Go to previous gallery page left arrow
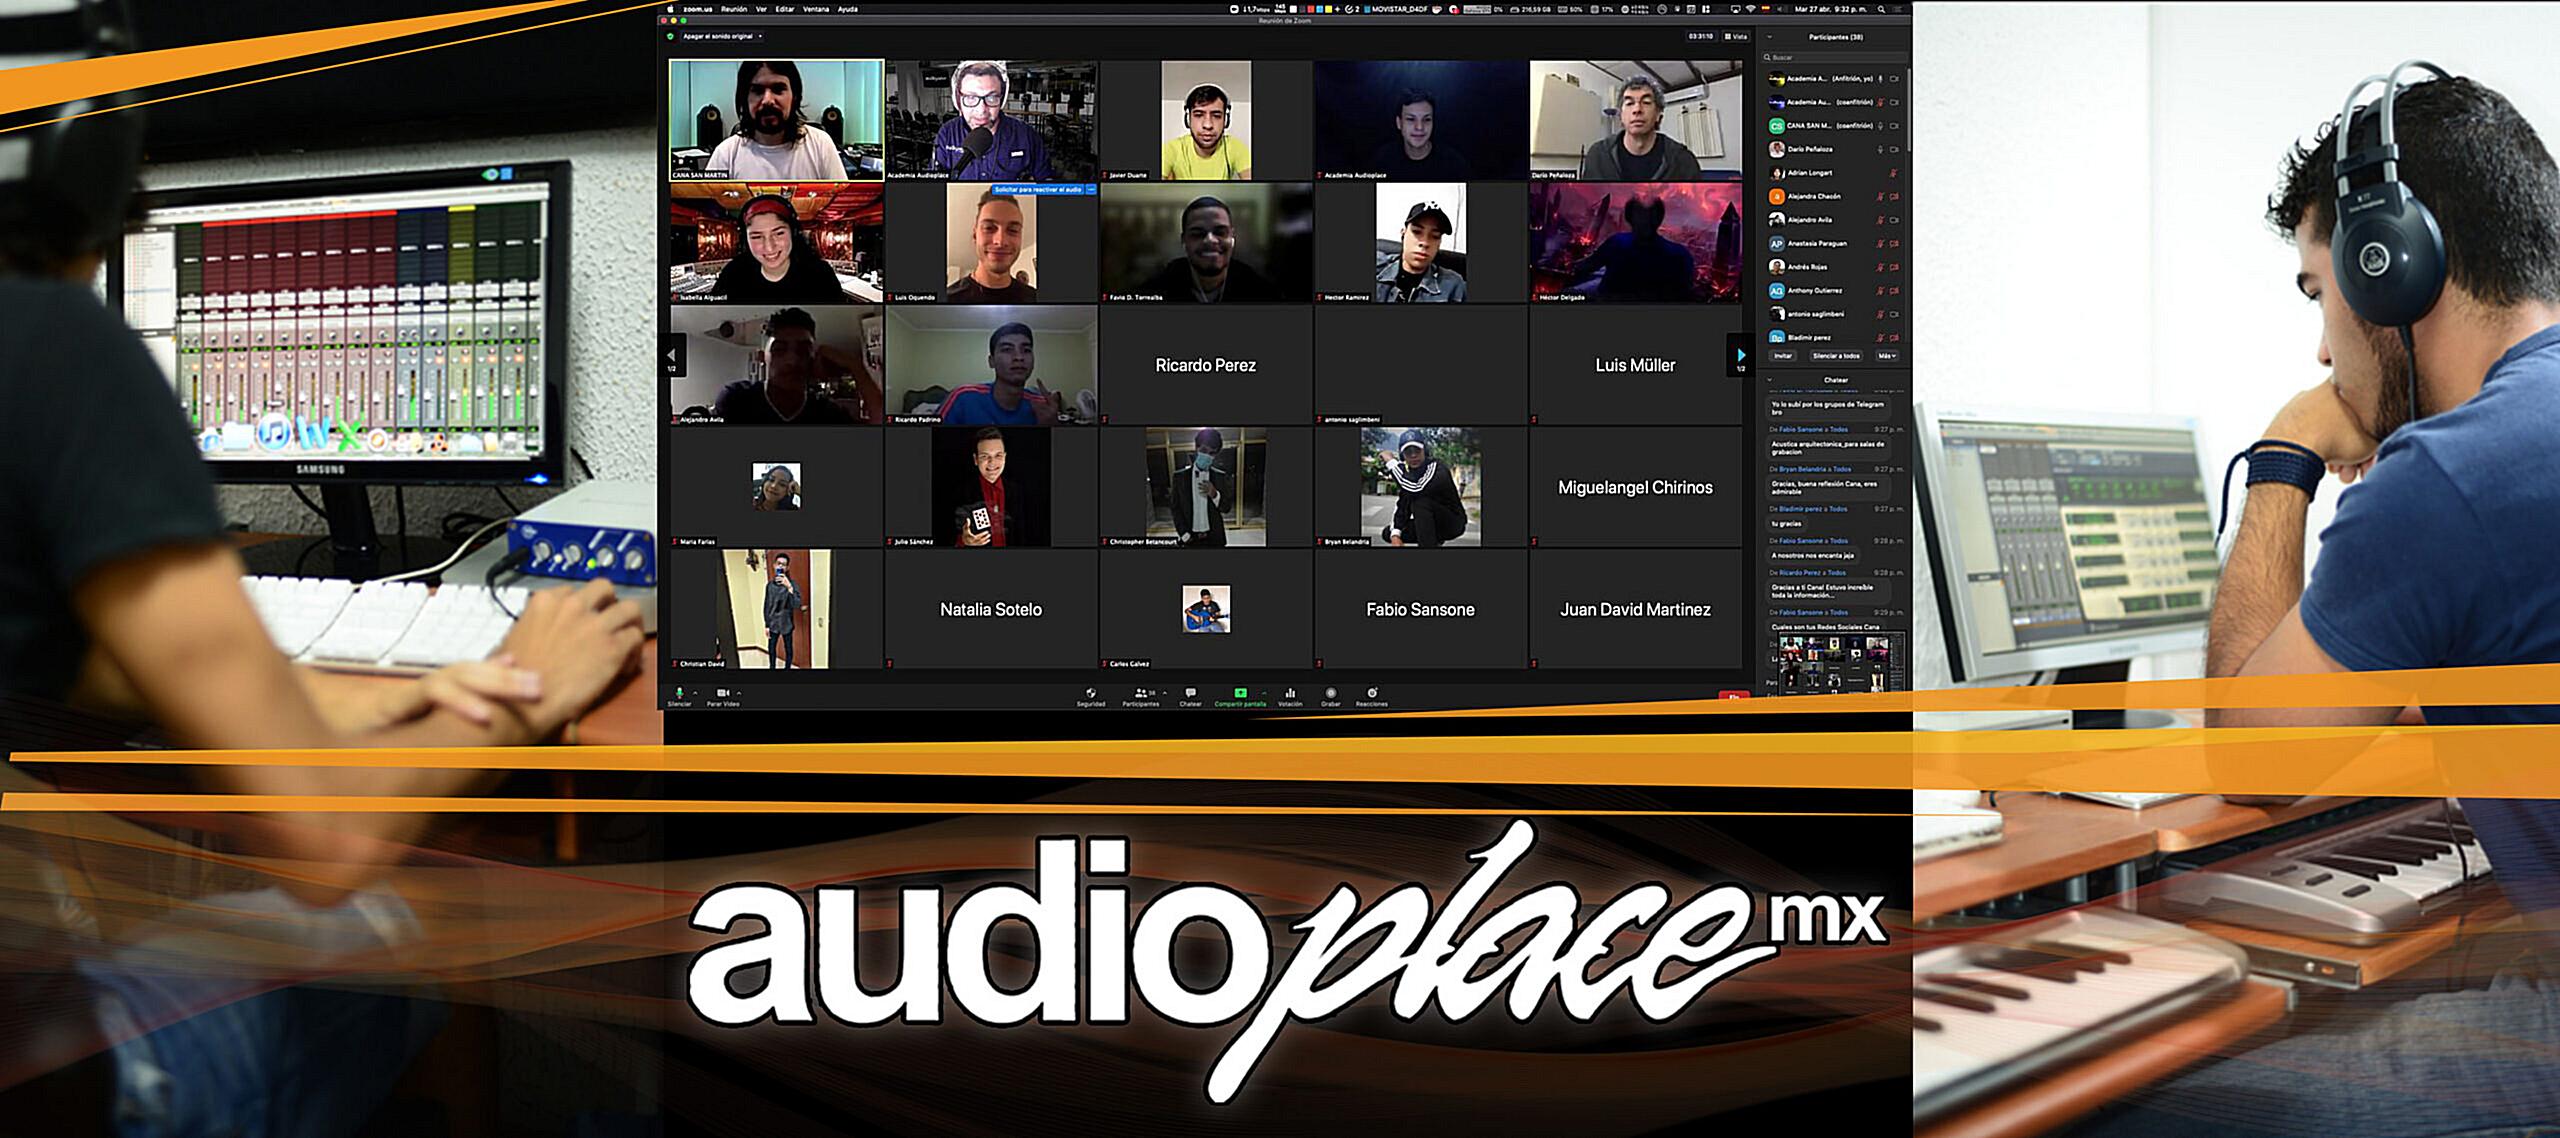 click(671, 355)
